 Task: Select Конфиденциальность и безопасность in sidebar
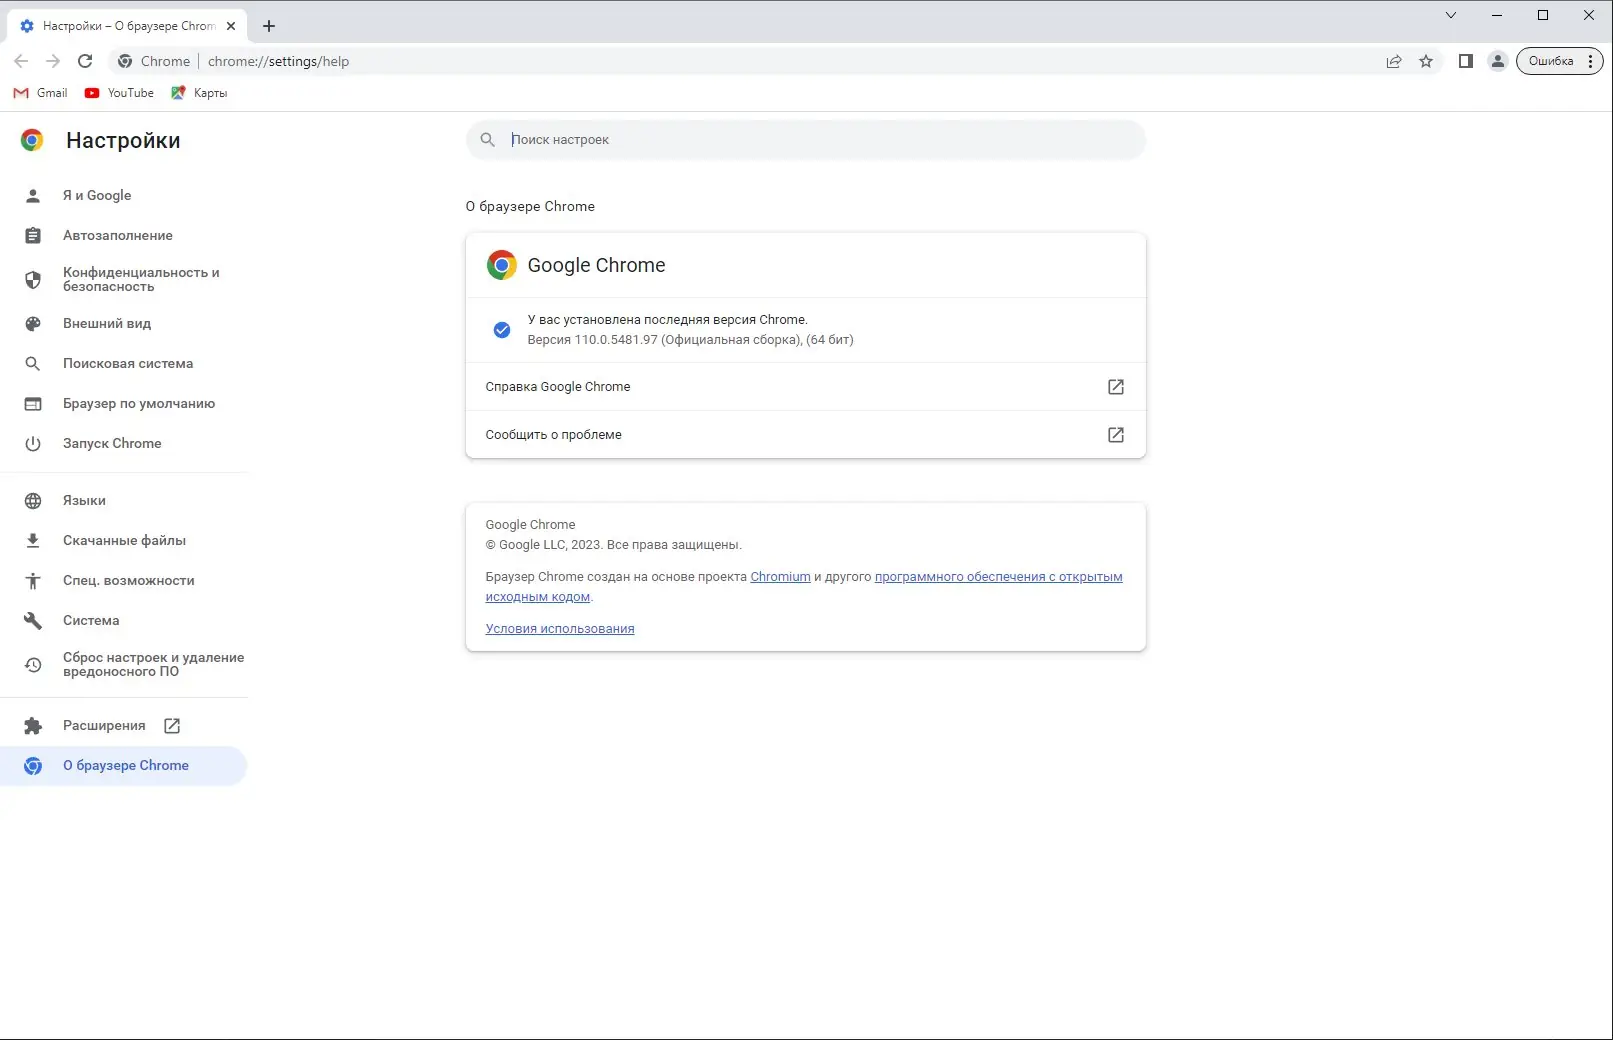pos(141,279)
